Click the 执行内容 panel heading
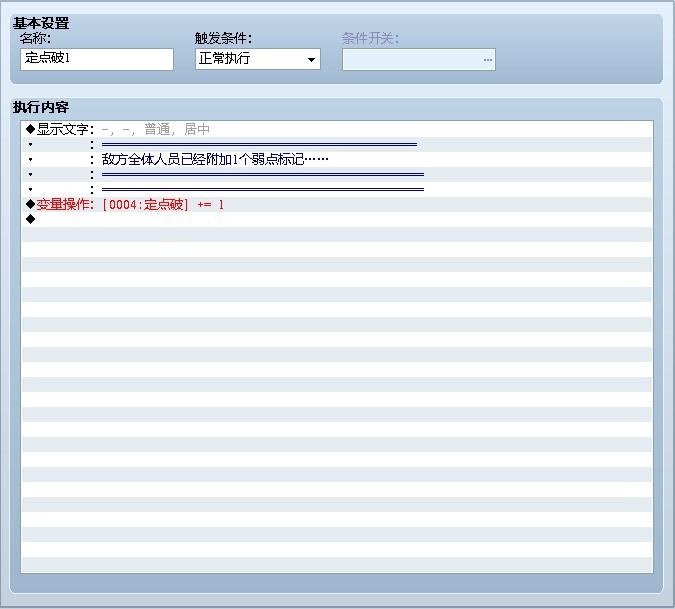This screenshot has height=609, width=675. coord(41,107)
